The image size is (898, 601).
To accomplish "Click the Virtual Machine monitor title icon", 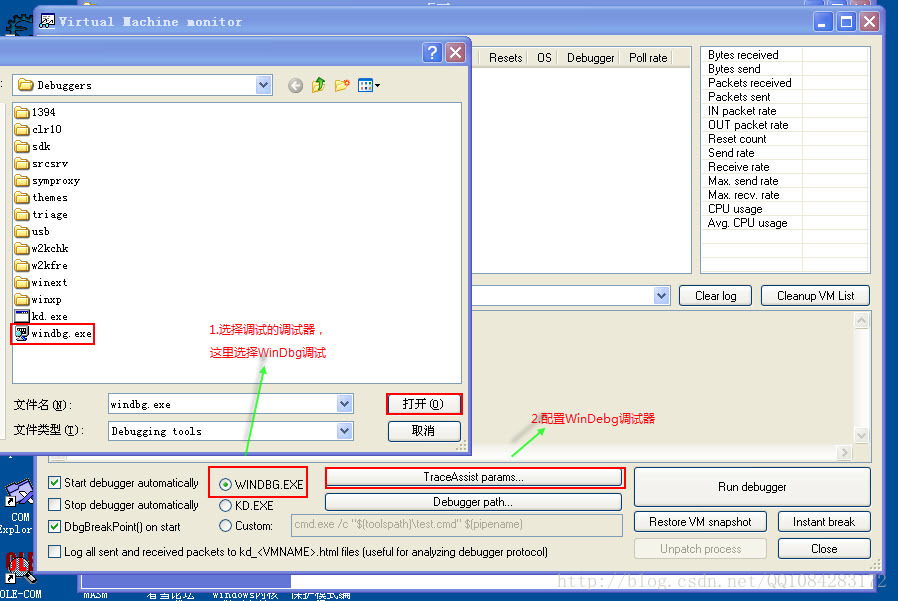I will point(47,21).
